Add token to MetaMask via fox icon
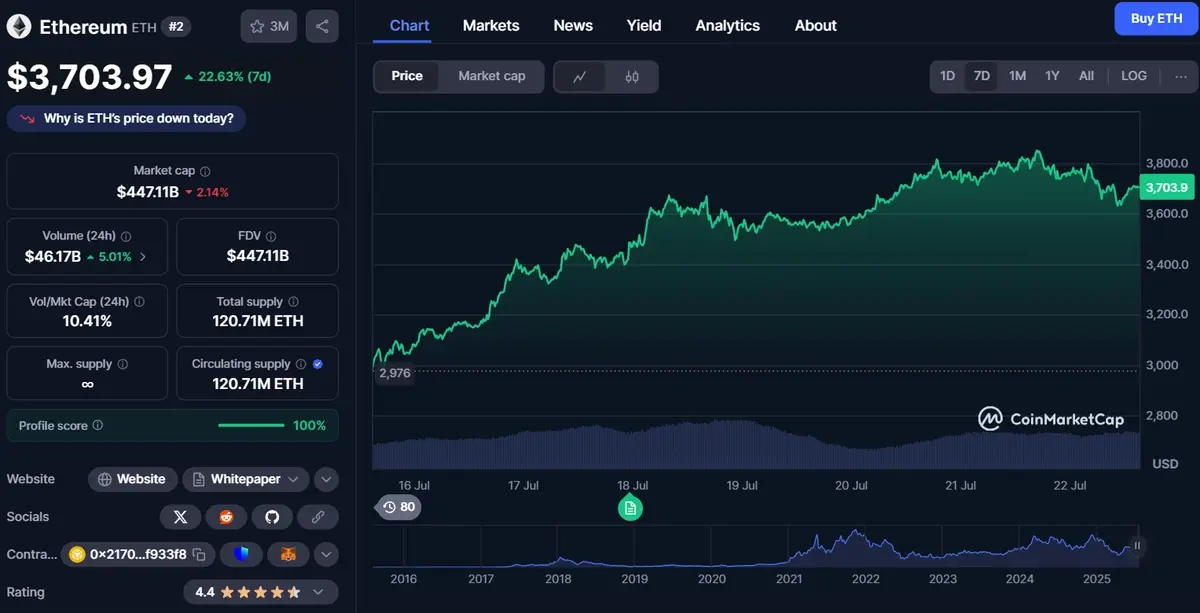1200x613 pixels. pyautogui.click(x=288, y=554)
